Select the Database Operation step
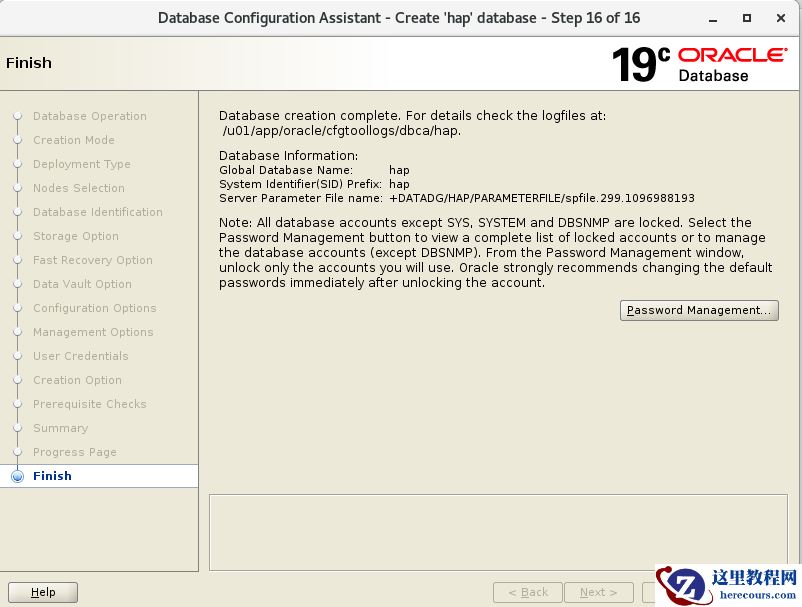 (90, 116)
